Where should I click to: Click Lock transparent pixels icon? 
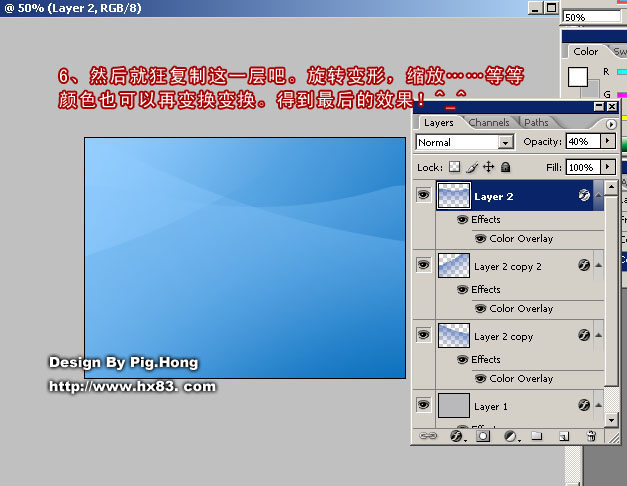tap(454, 167)
